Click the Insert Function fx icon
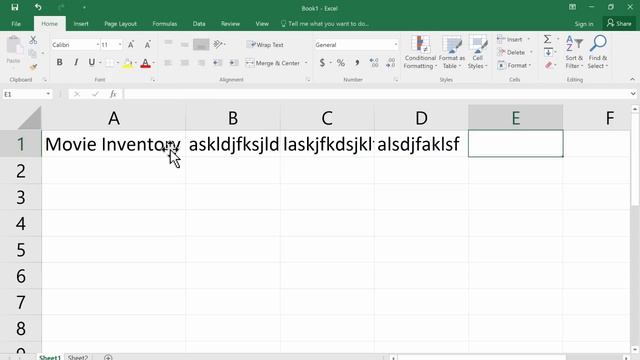Screen dimensions: 640x360 pyautogui.click(x=113, y=94)
